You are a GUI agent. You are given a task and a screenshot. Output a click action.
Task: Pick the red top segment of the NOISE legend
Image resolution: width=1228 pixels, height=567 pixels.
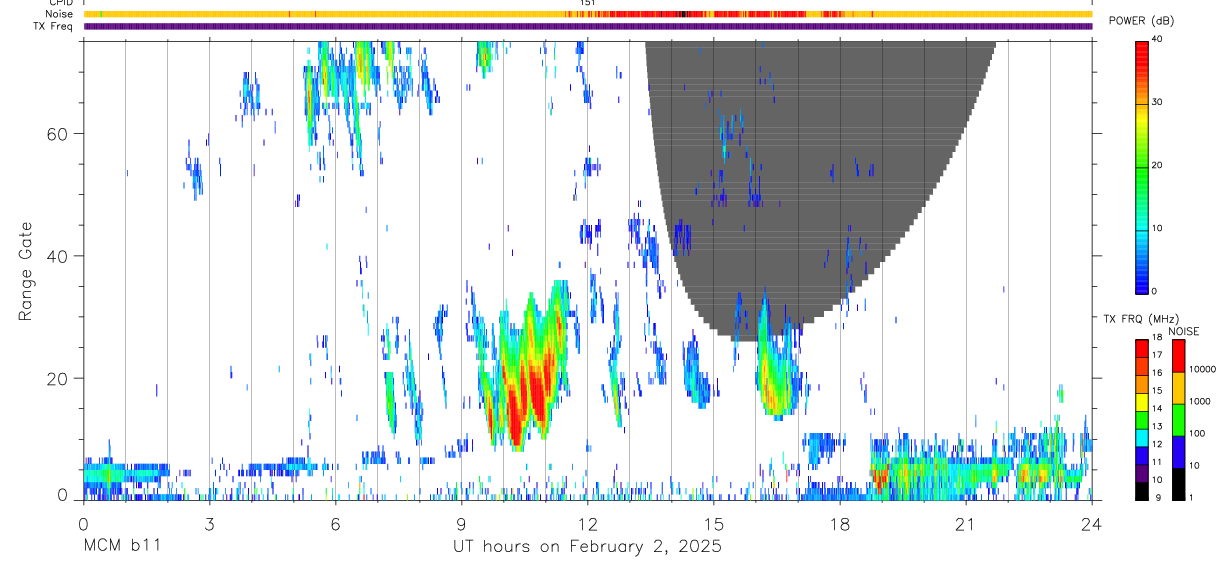coord(1179,356)
